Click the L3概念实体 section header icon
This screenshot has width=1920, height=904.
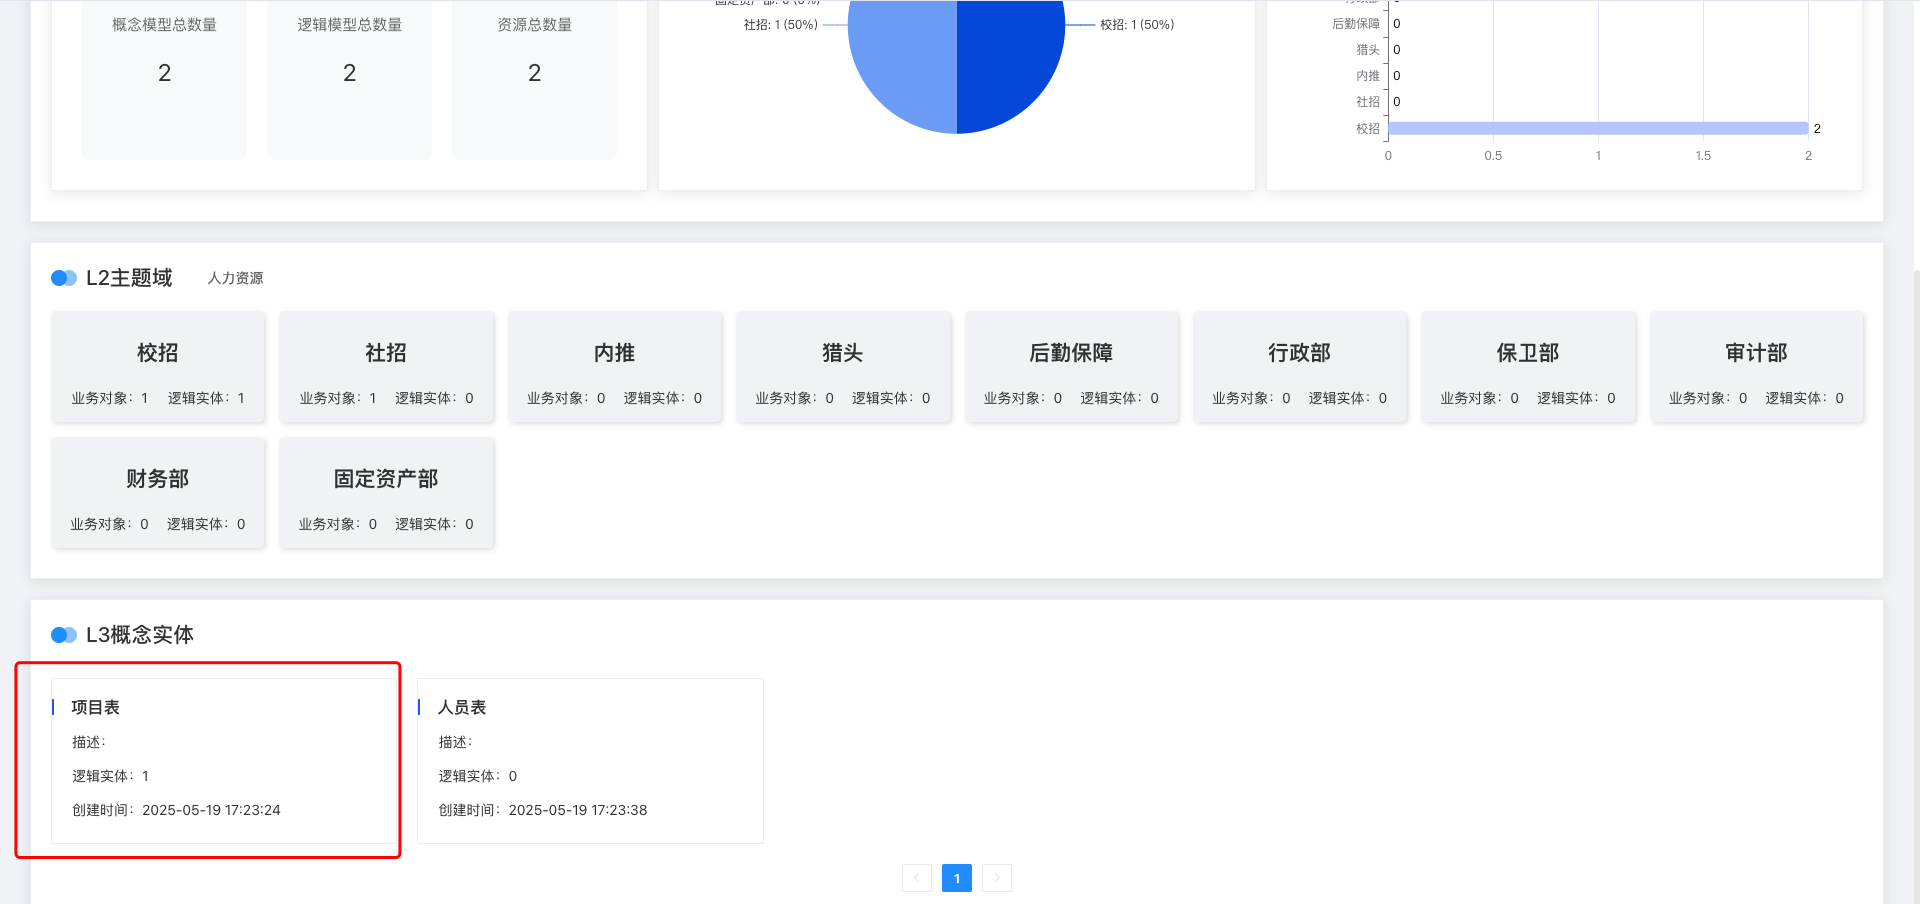(64, 635)
